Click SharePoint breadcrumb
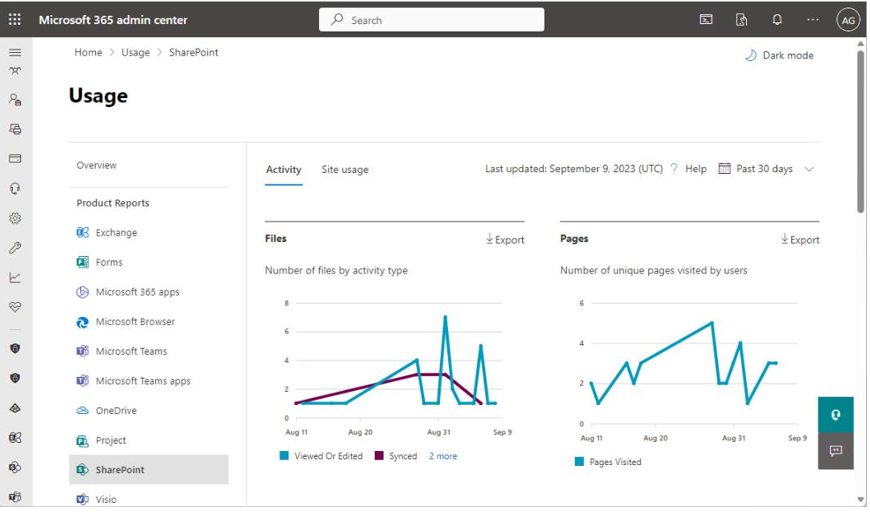The height and width of the screenshot is (512, 870). point(194,52)
